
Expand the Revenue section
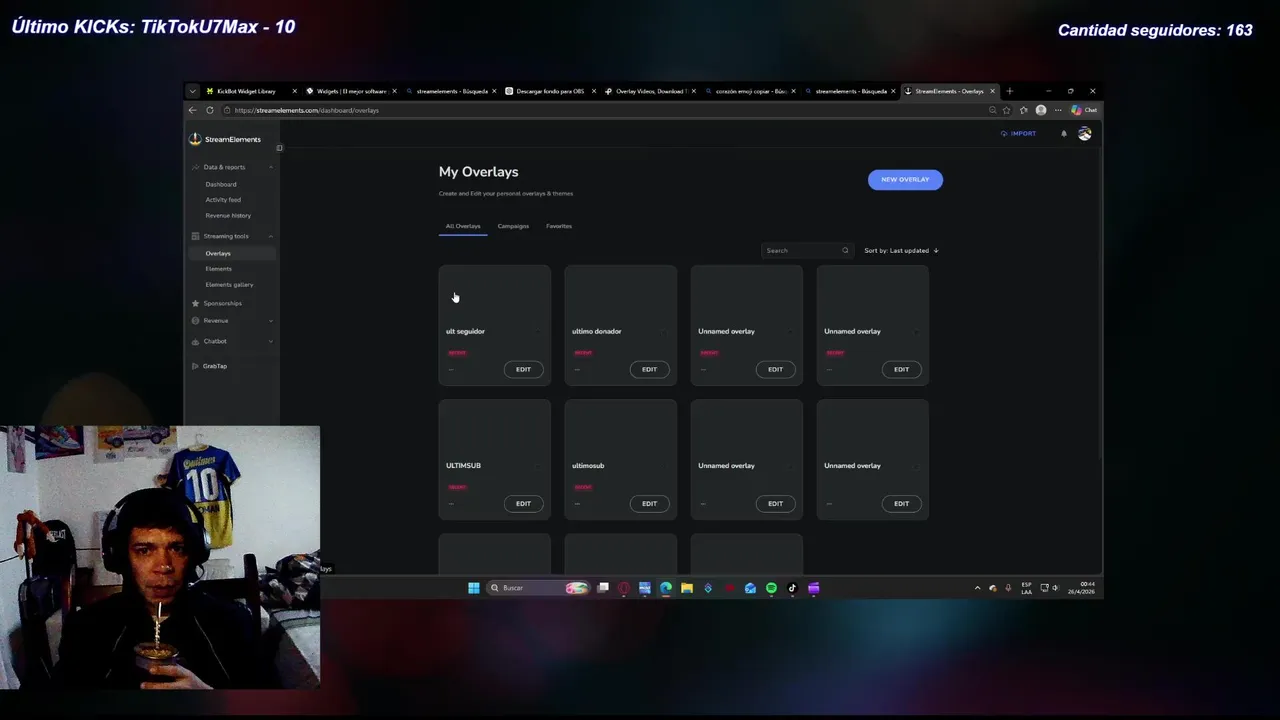pos(270,321)
